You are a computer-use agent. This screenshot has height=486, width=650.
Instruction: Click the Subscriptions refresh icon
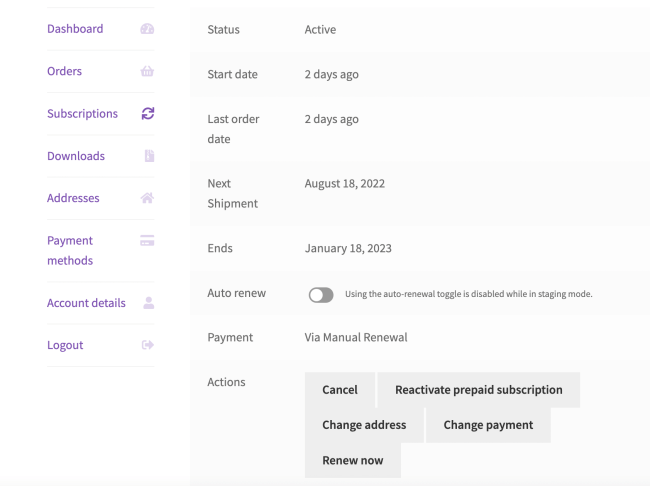tap(147, 114)
